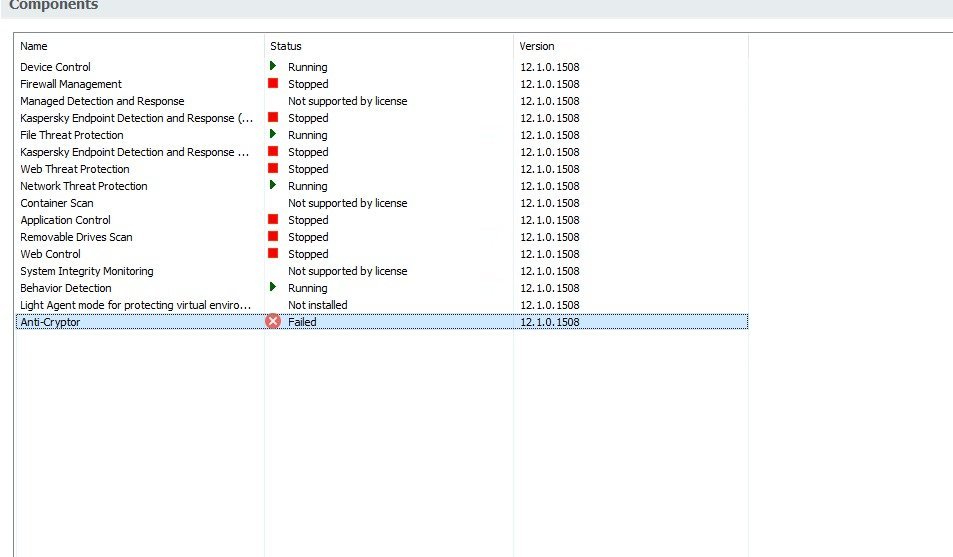953x557 pixels.
Task: Click the green Running icon for Behavior Detection
Action: pos(273,287)
